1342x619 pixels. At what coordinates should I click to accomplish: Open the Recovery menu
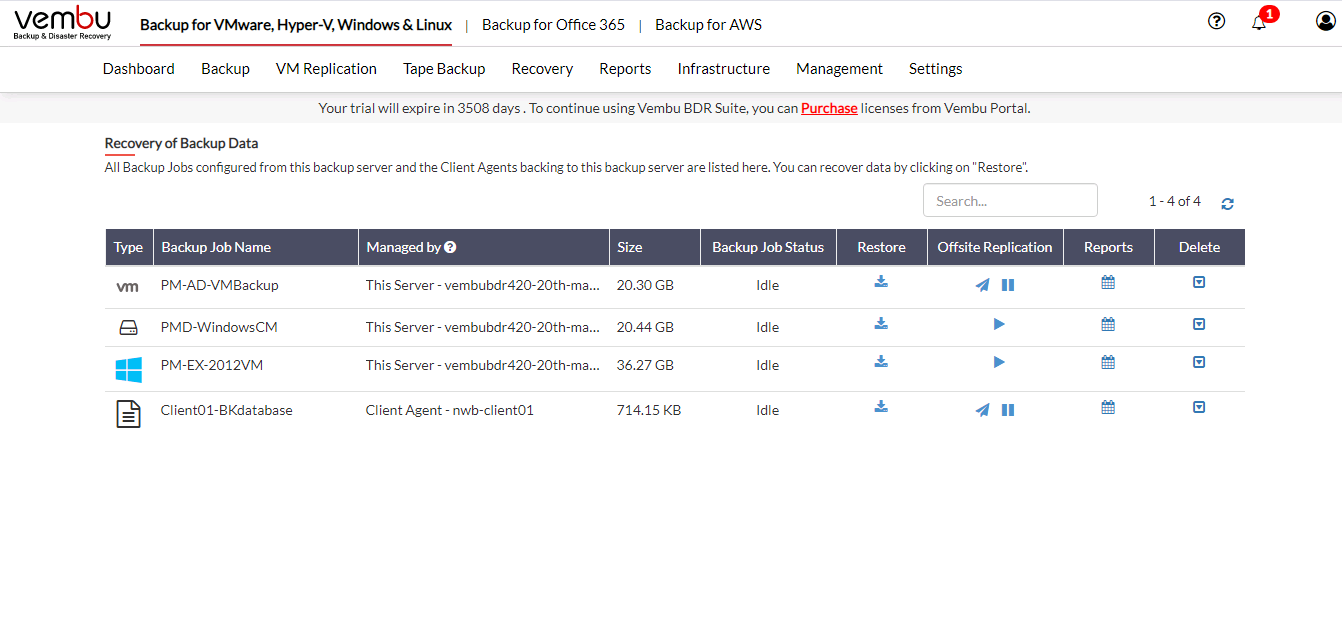coord(542,69)
